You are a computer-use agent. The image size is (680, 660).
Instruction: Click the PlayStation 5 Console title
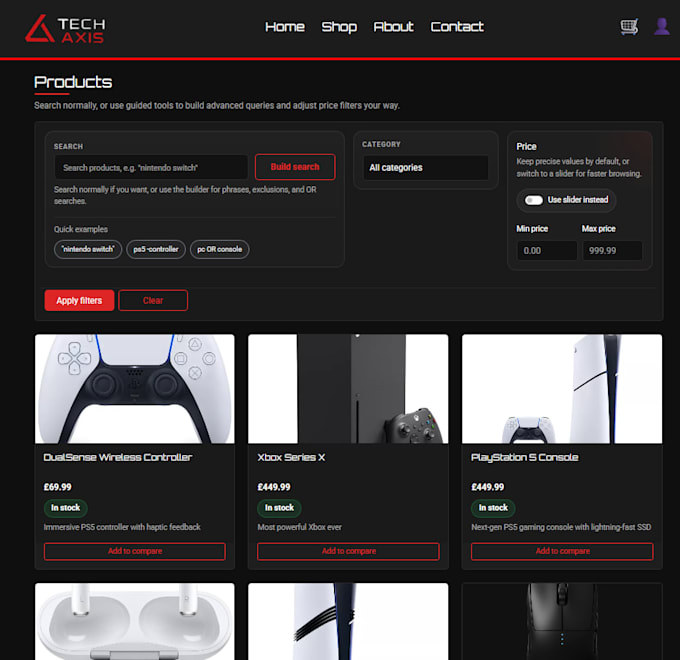(x=525, y=457)
